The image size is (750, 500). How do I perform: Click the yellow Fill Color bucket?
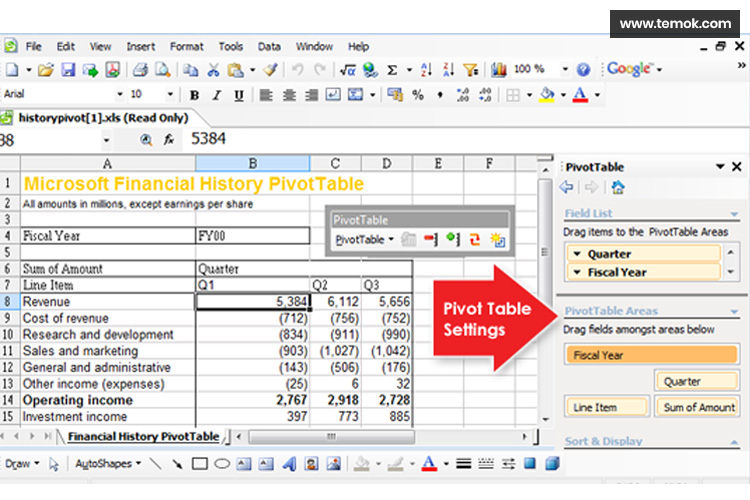click(x=546, y=95)
